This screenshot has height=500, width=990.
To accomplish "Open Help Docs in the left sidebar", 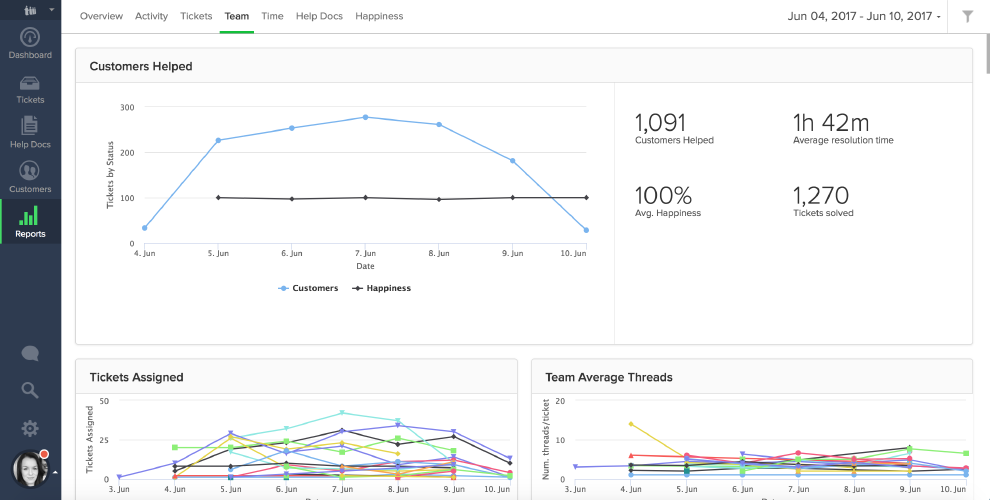I will click(x=30, y=132).
